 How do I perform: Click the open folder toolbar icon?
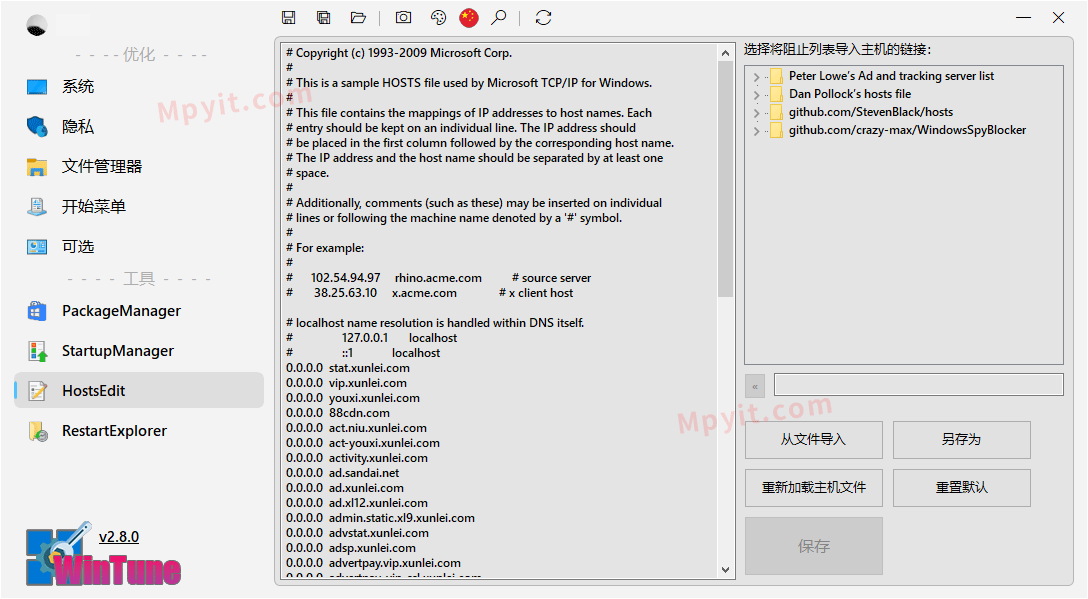pos(358,18)
